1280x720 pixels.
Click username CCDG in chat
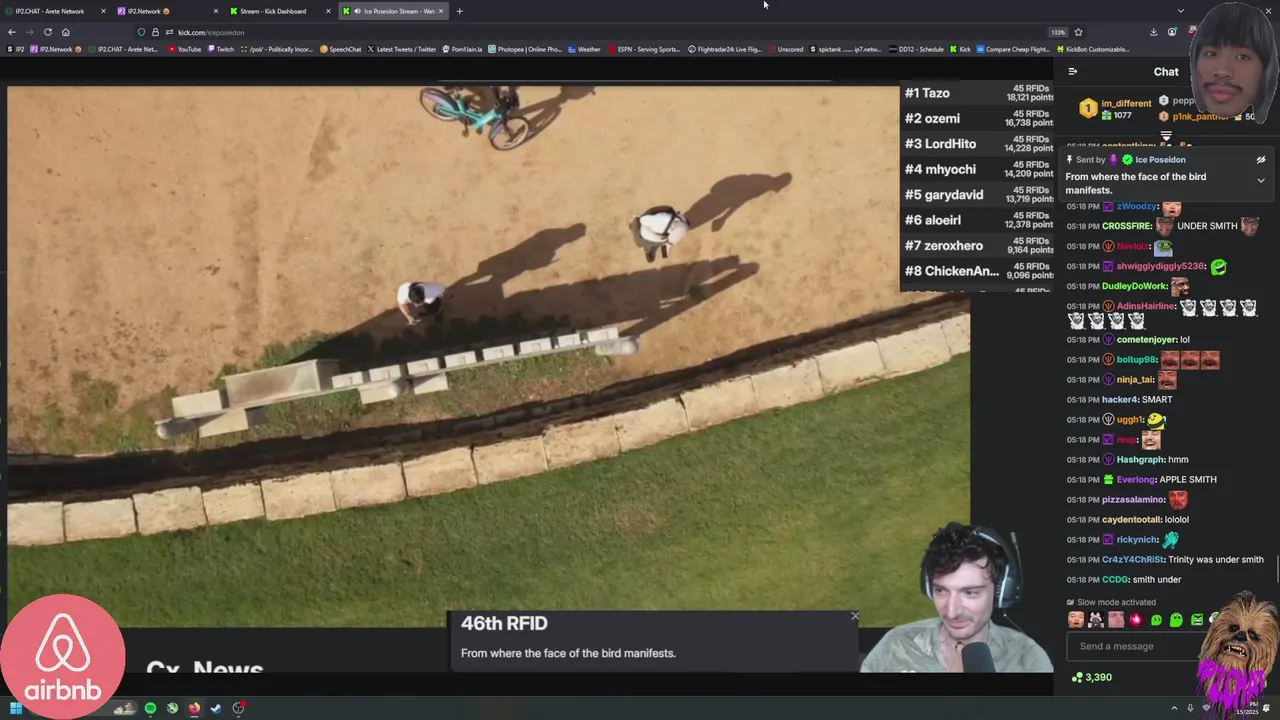pos(1115,580)
